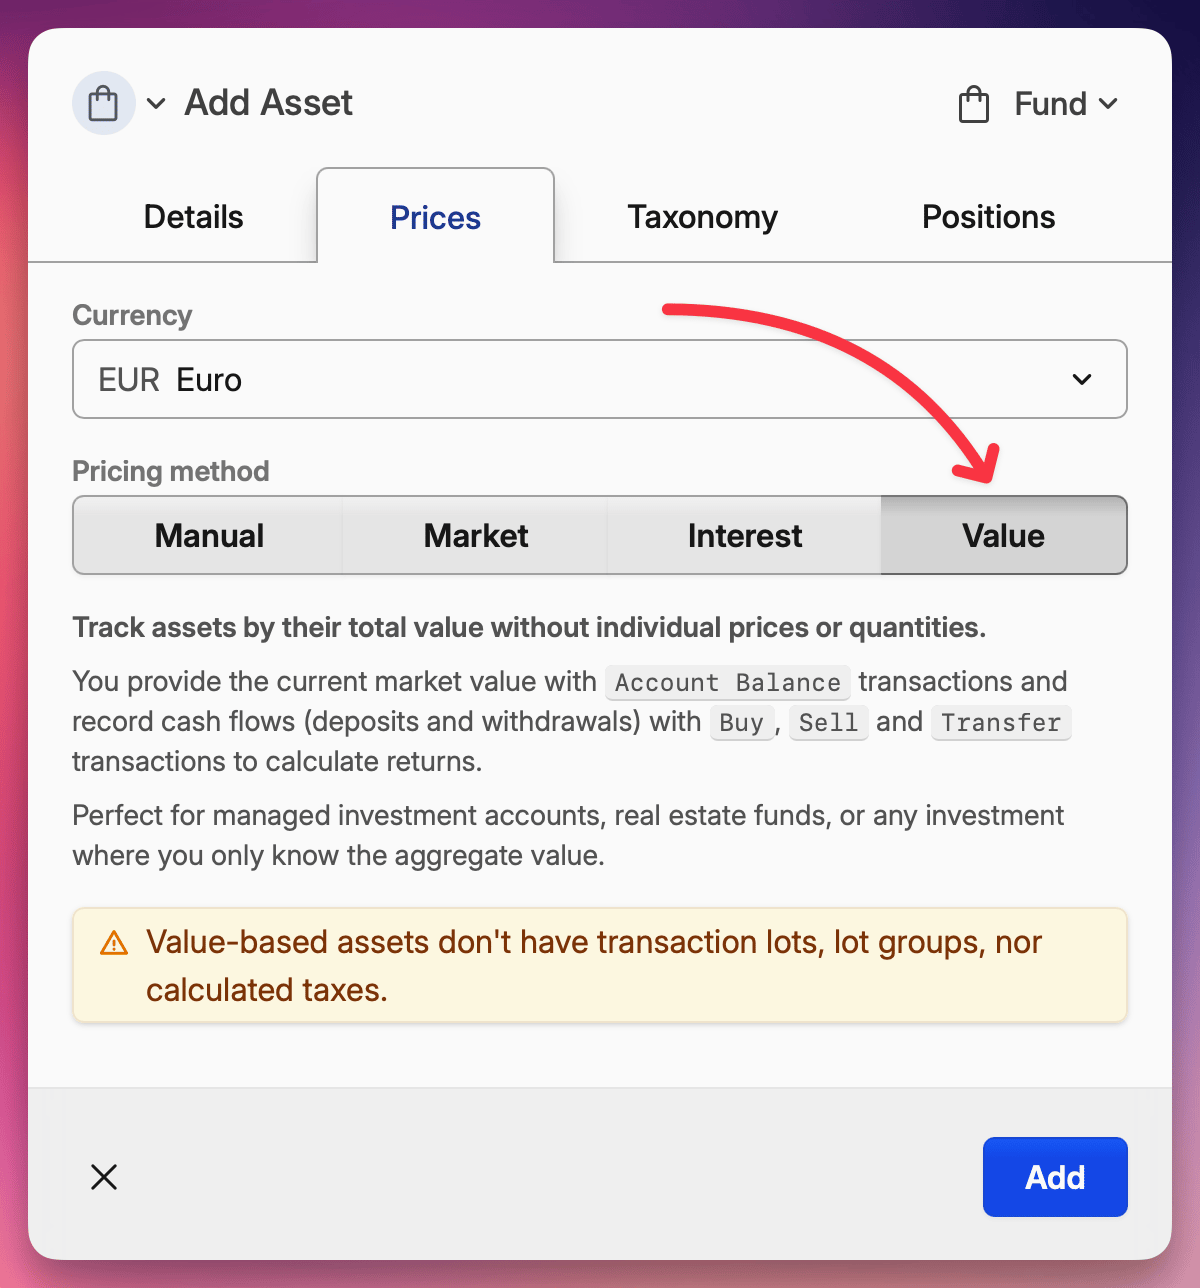Open the Positions tab
The image size is (1200, 1288).
988,217
